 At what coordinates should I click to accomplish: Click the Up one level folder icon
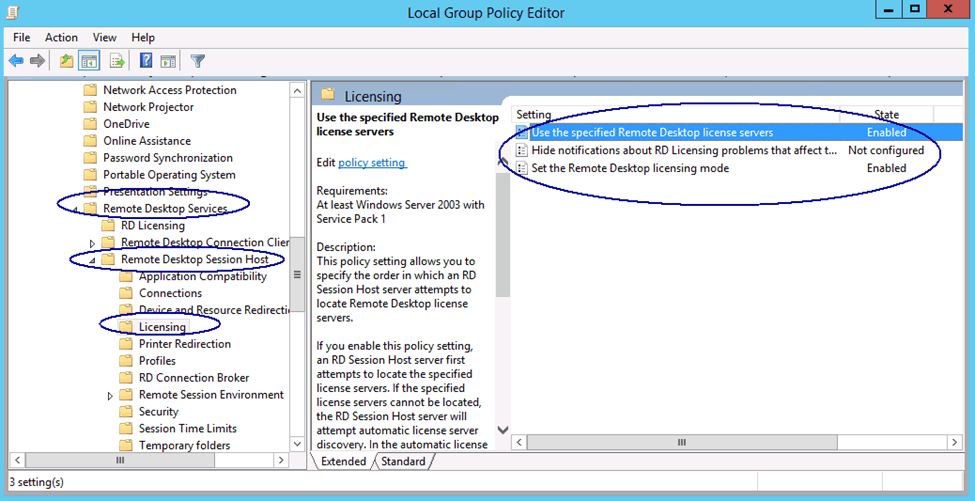pyautogui.click(x=67, y=61)
